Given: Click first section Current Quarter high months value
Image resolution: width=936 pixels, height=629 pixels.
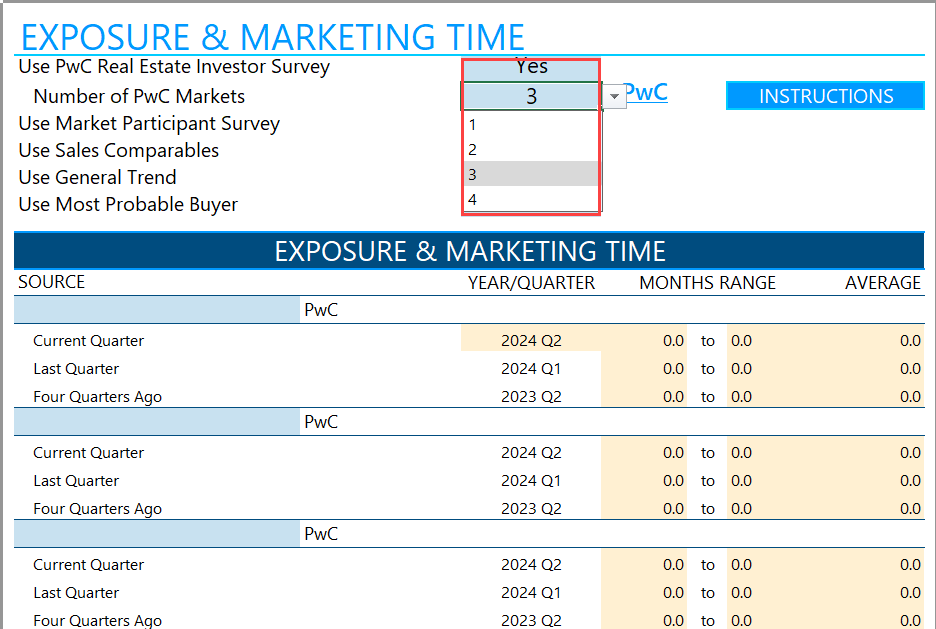Looking at the screenshot, I should click(741, 341).
